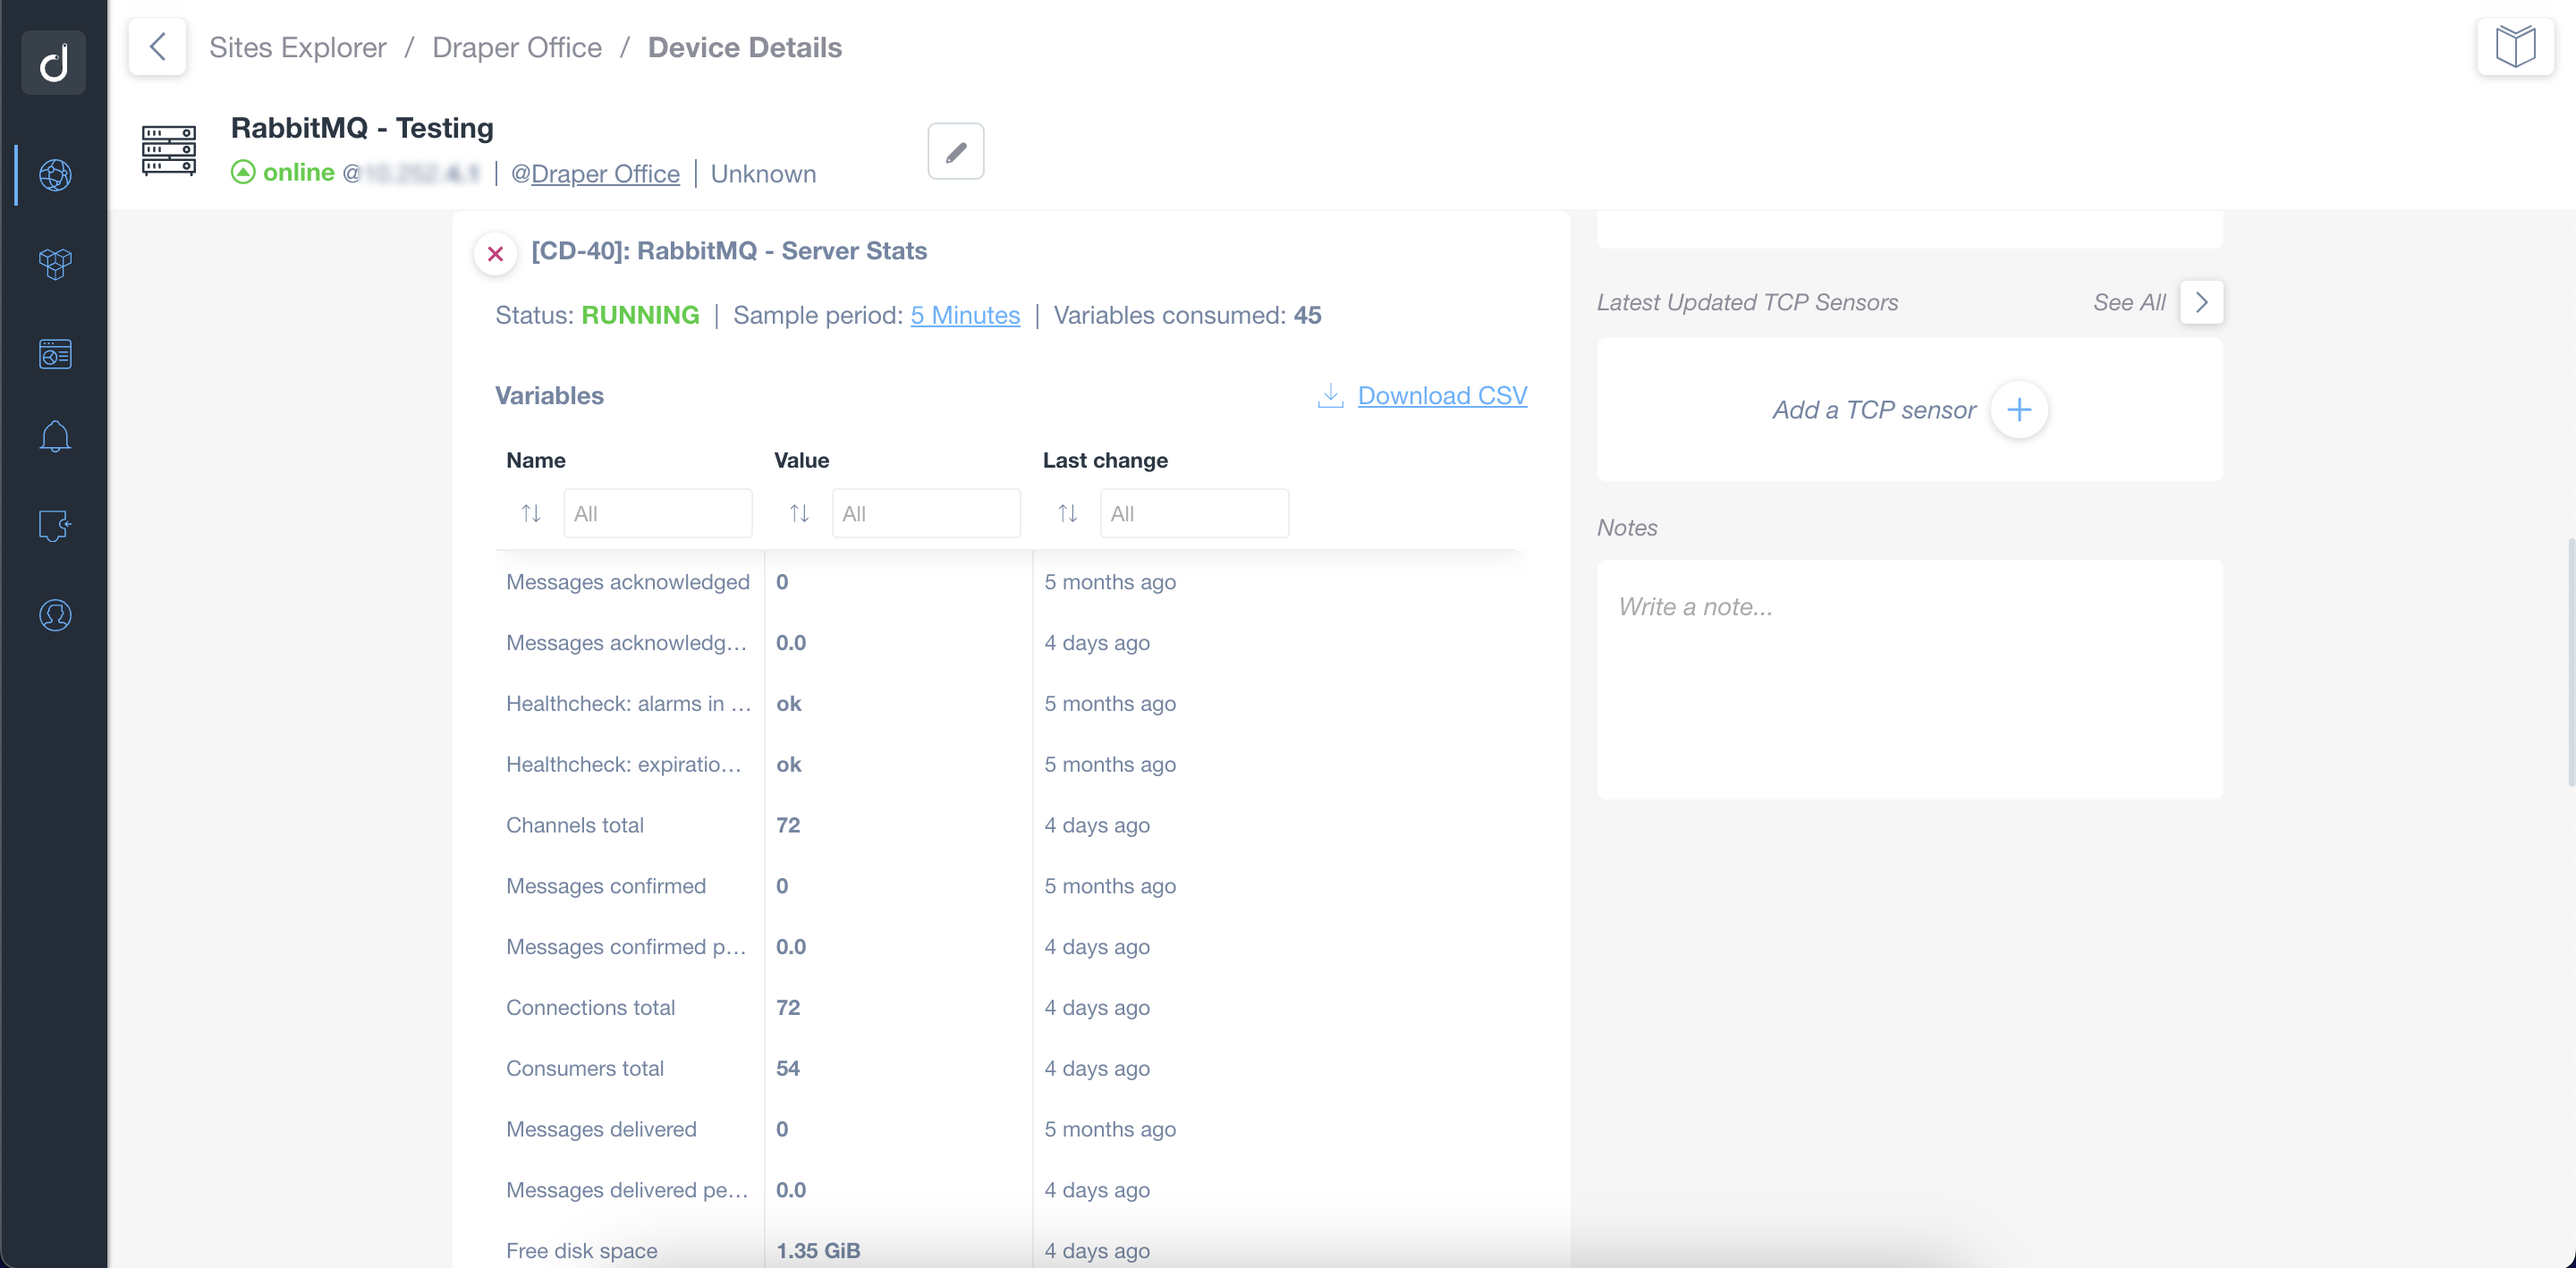The image size is (2576, 1268).
Task: Click the 1.35 GiB value
Action: pos(818,1250)
